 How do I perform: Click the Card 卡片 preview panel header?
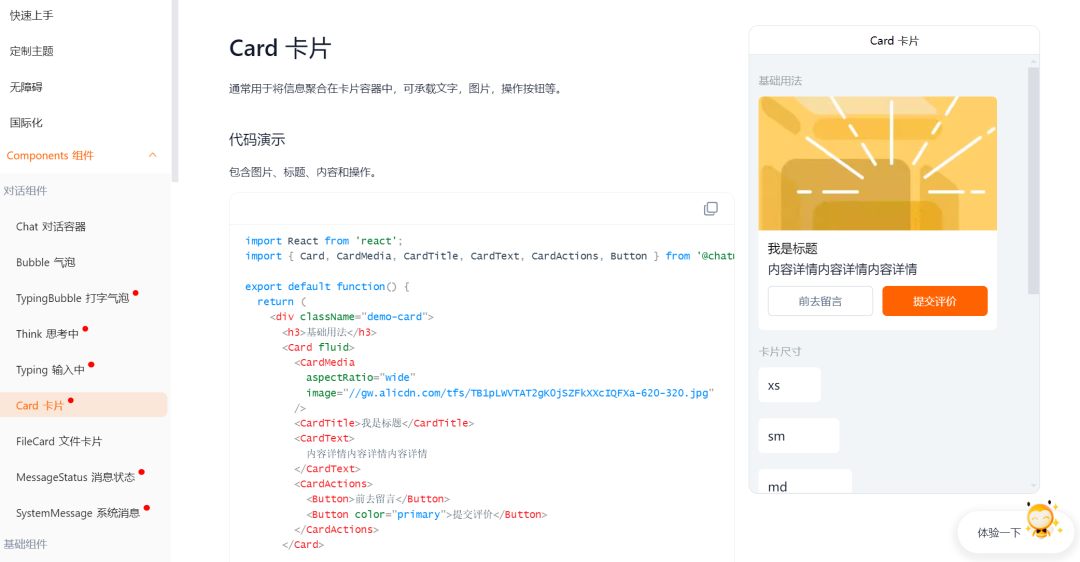894,41
